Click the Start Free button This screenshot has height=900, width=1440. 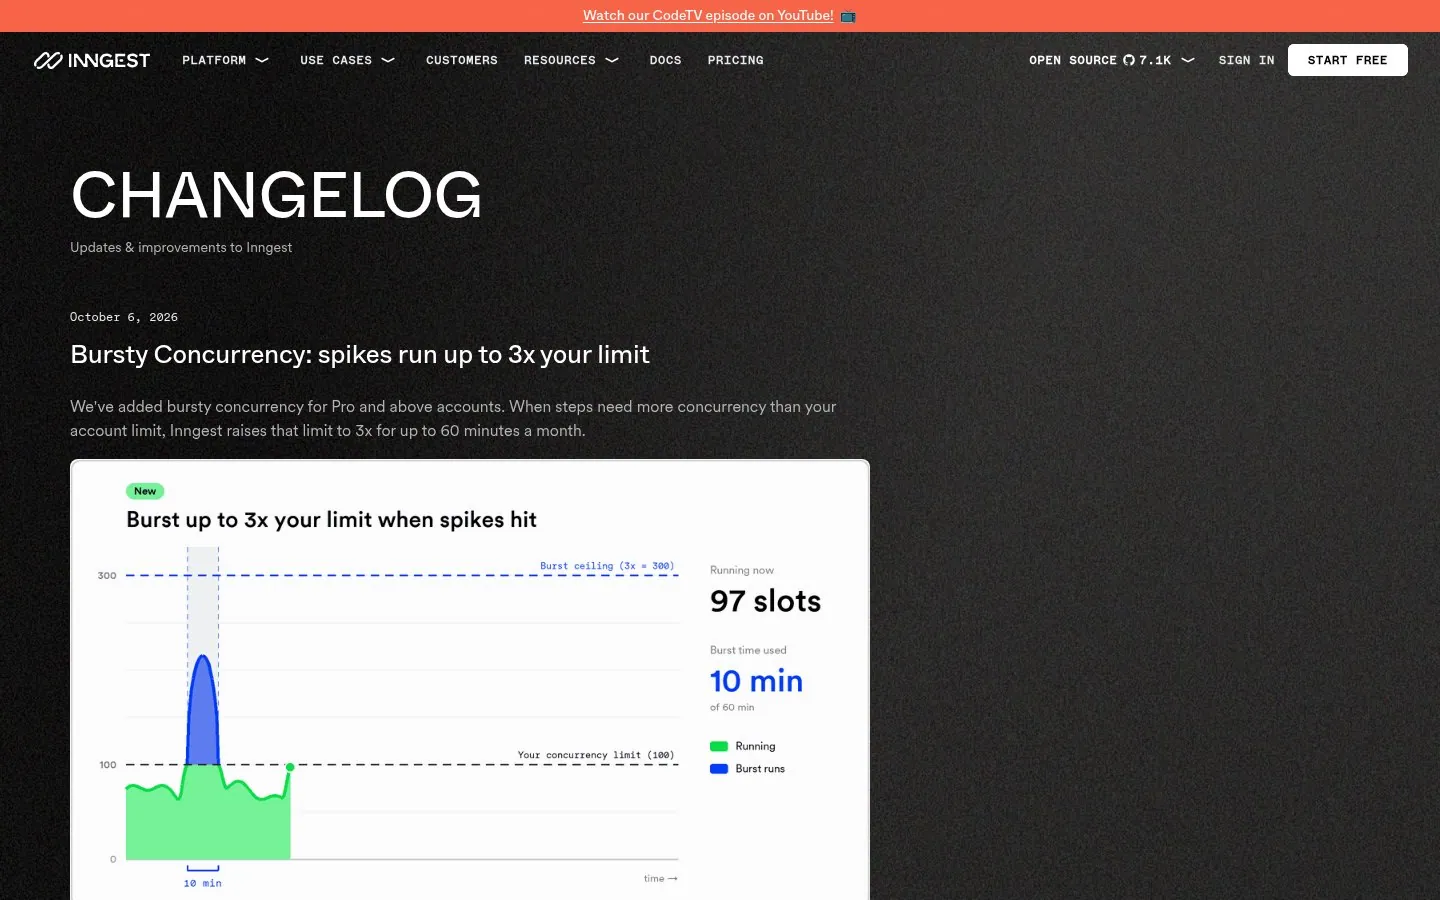coord(1347,60)
